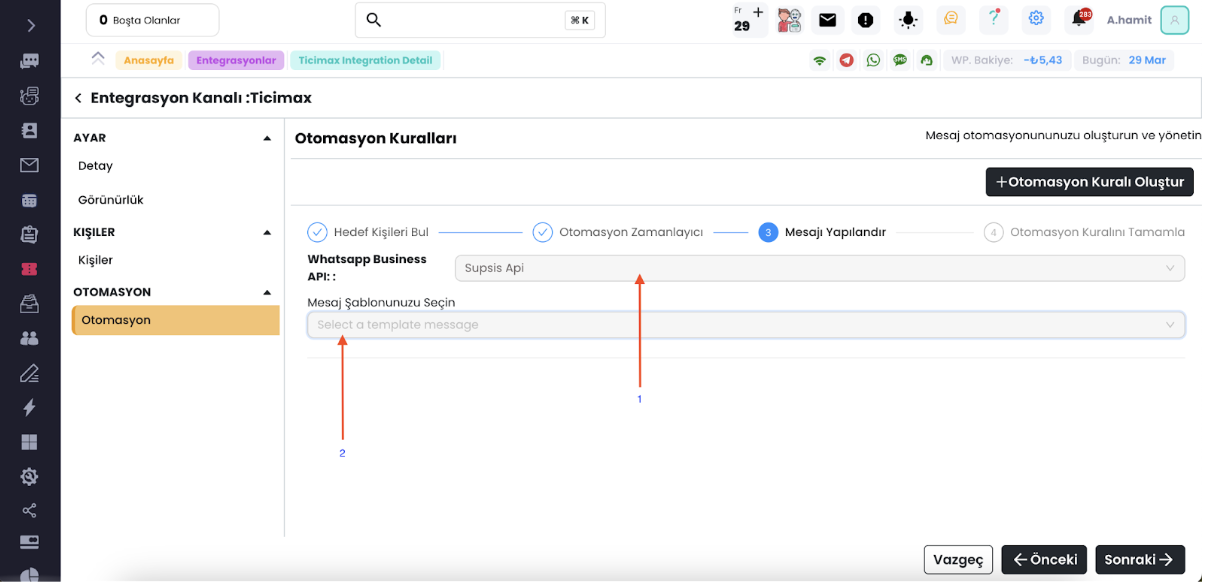Jump to Otomasyon Zamanlayıcı step

coord(618,232)
